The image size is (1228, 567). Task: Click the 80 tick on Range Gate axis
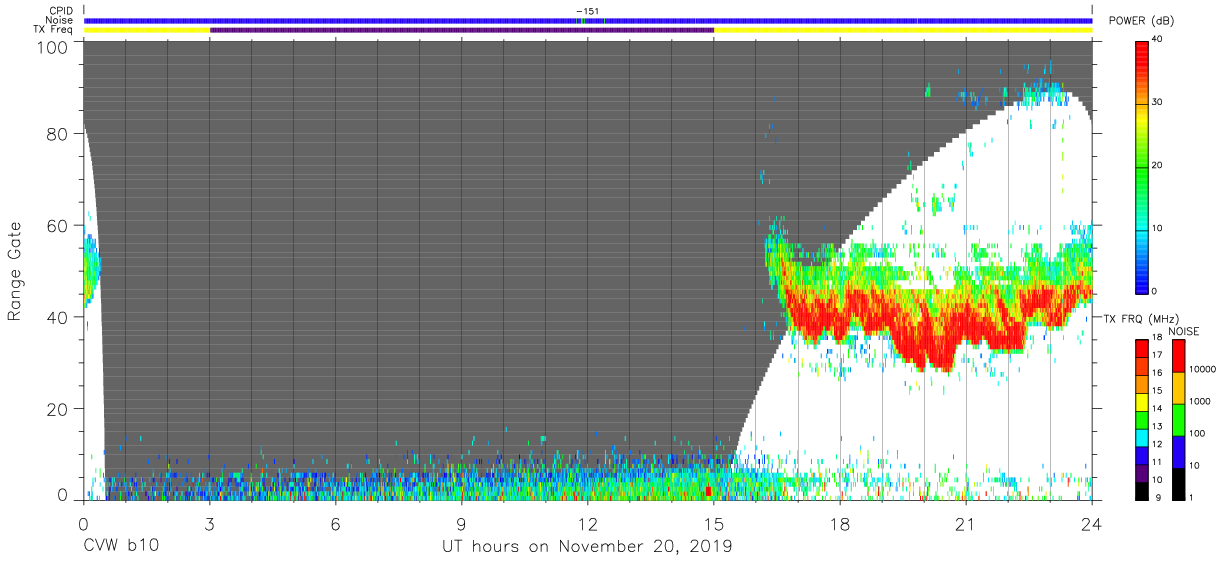pyautogui.click(x=57, y=133)
